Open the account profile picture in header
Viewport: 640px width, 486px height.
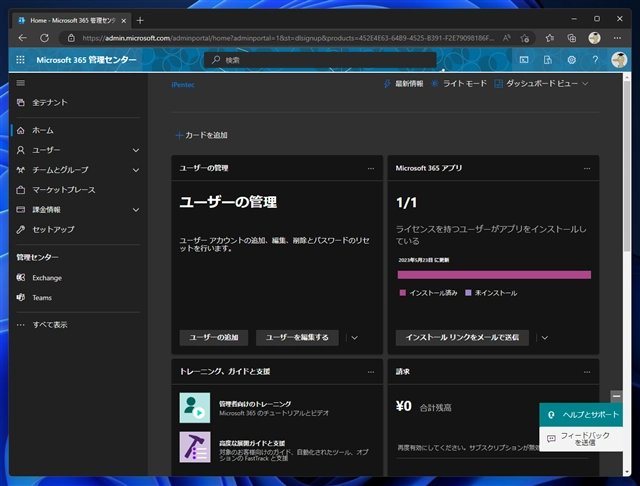[x=619, y=60]
